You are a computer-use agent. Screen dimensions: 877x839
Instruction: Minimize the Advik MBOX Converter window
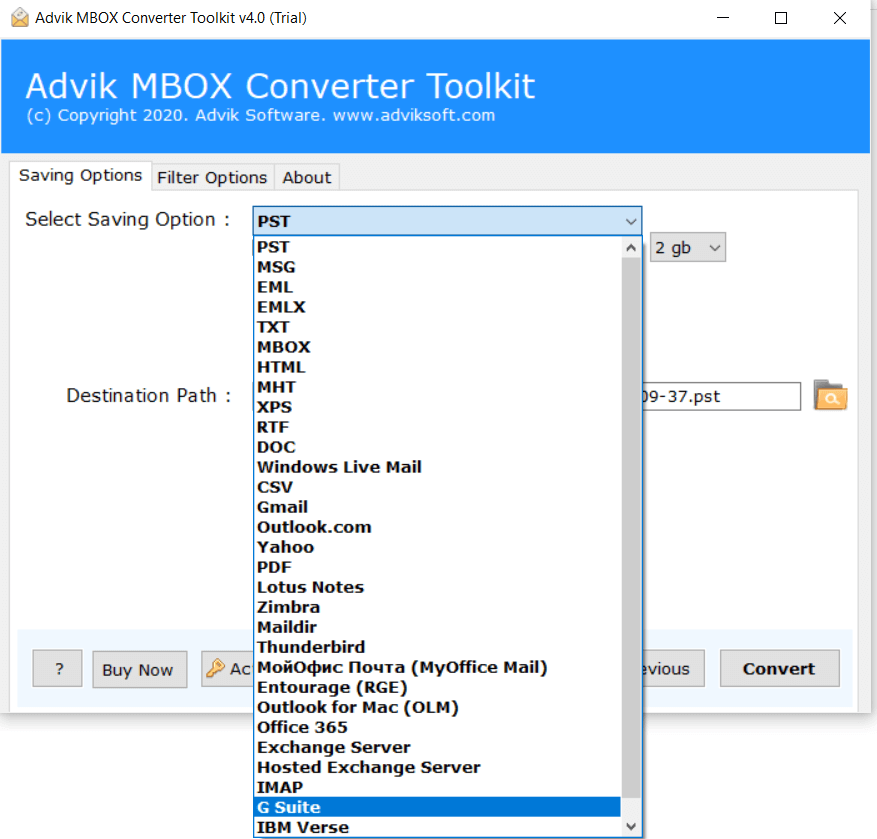pos(723,18)
